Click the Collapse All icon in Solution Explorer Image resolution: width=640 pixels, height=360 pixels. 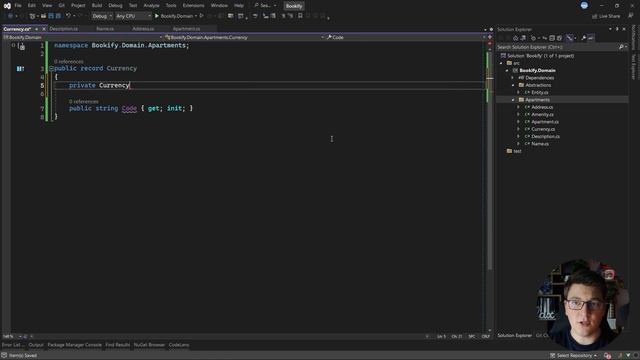552,38
